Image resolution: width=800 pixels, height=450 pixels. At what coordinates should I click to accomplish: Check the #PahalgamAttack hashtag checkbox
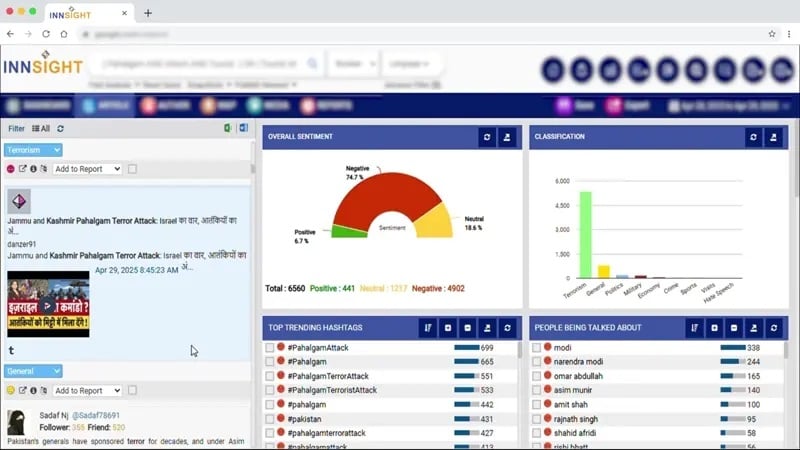[269, 347]
